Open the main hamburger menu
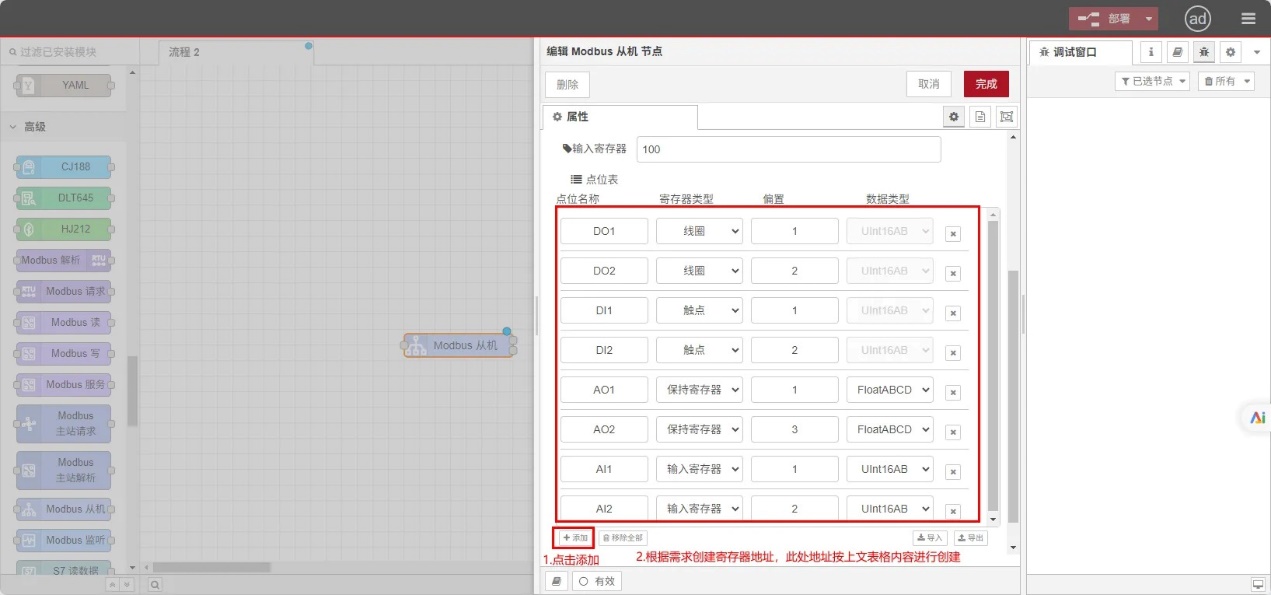Viewport: 1271px width, 595px height. coord(1246,17)
